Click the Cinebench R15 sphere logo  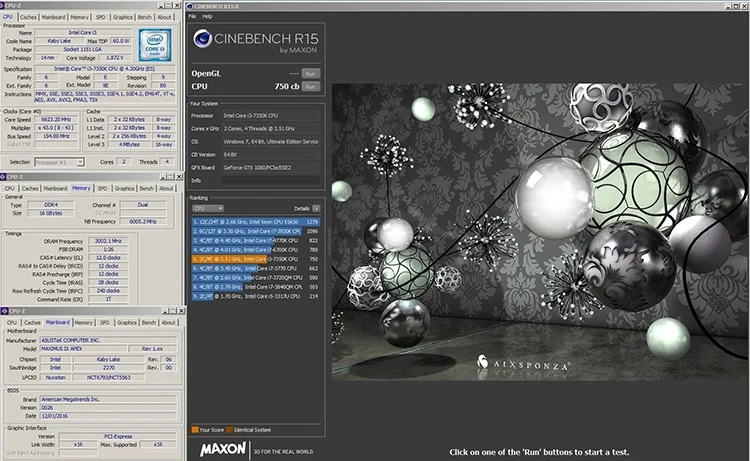202,39
